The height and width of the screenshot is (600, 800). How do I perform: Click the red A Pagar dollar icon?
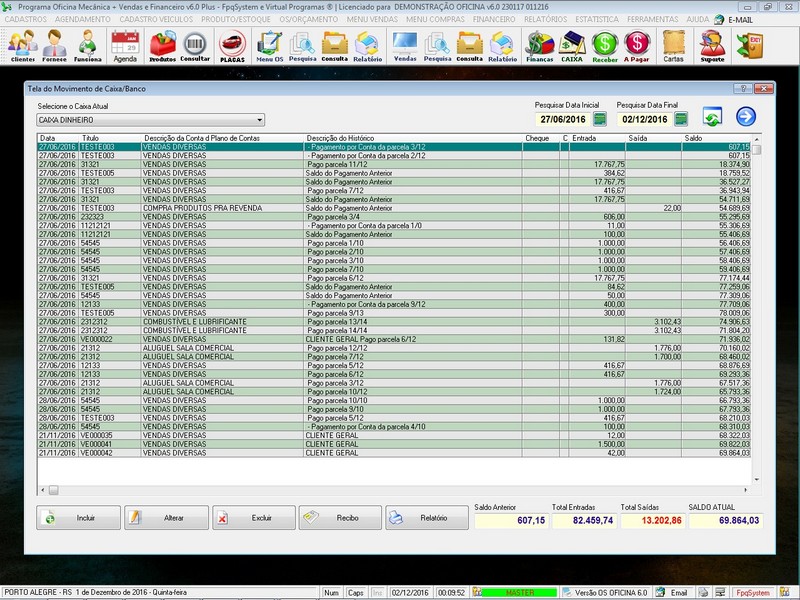click(x=637, y=46)
